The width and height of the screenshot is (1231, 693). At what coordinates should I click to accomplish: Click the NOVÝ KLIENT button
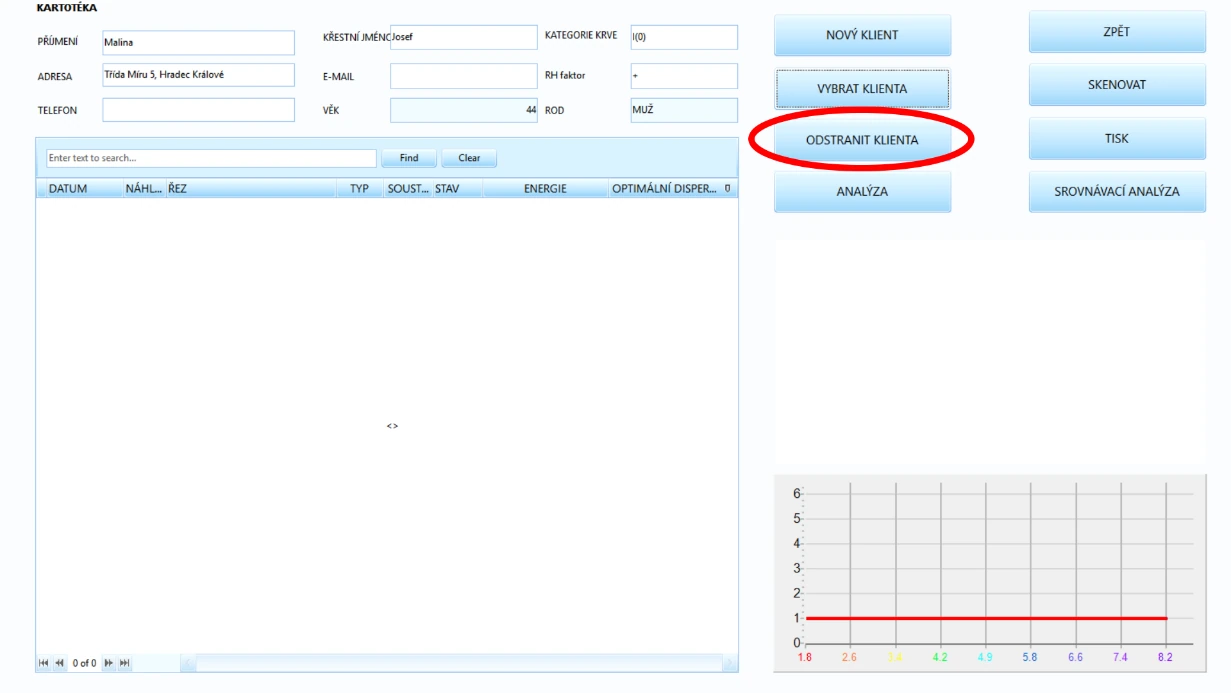point(862,35)
